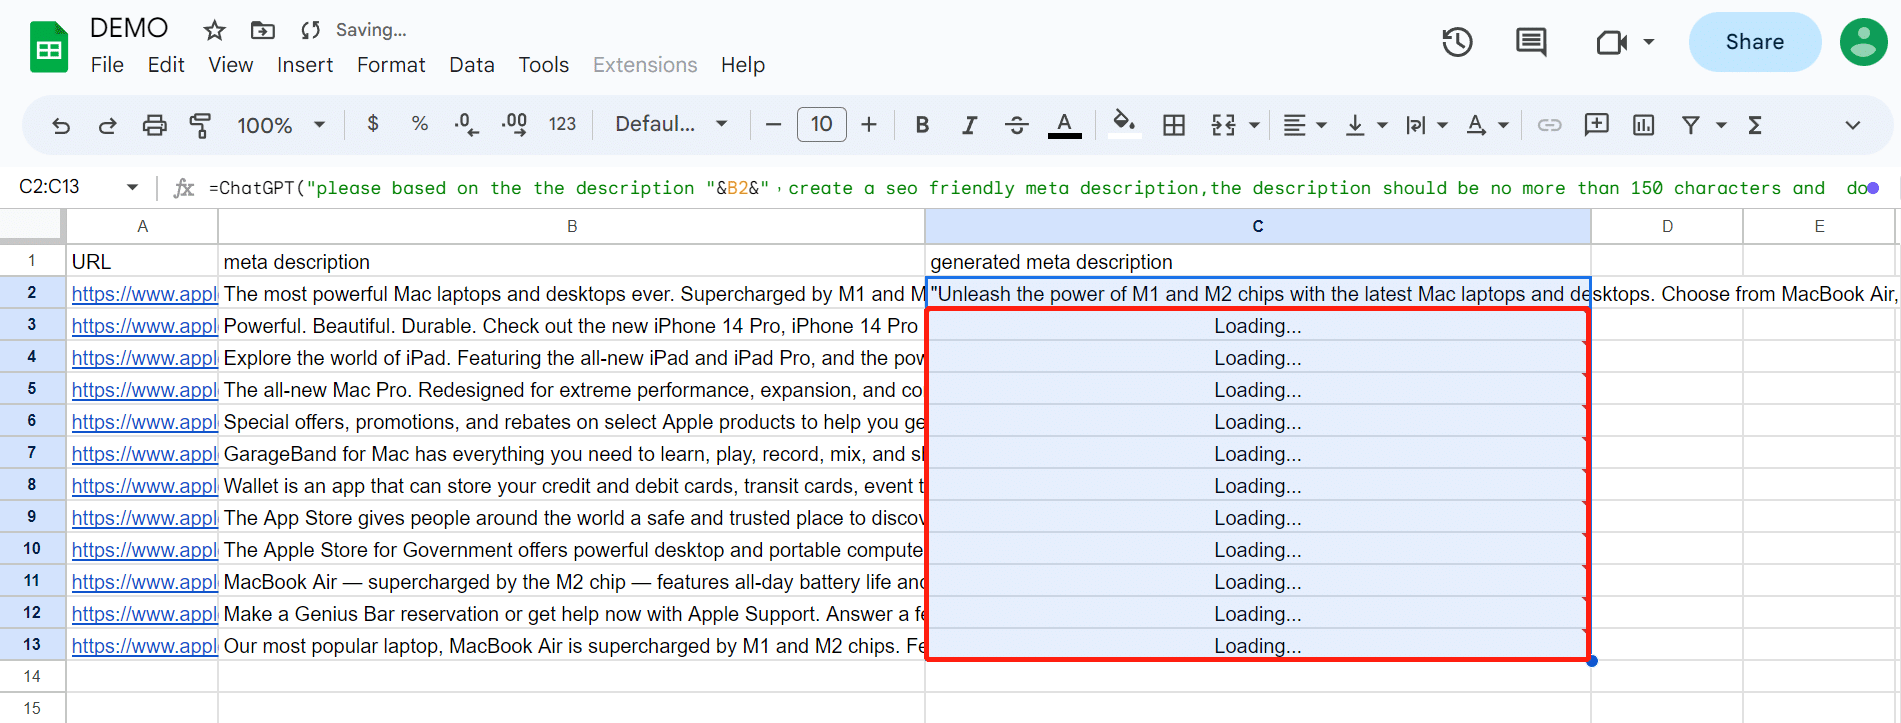Click the insert chart icon
Image resolution: width=1901 pixels, height=723 pixels.
(x=1643, y=125)
